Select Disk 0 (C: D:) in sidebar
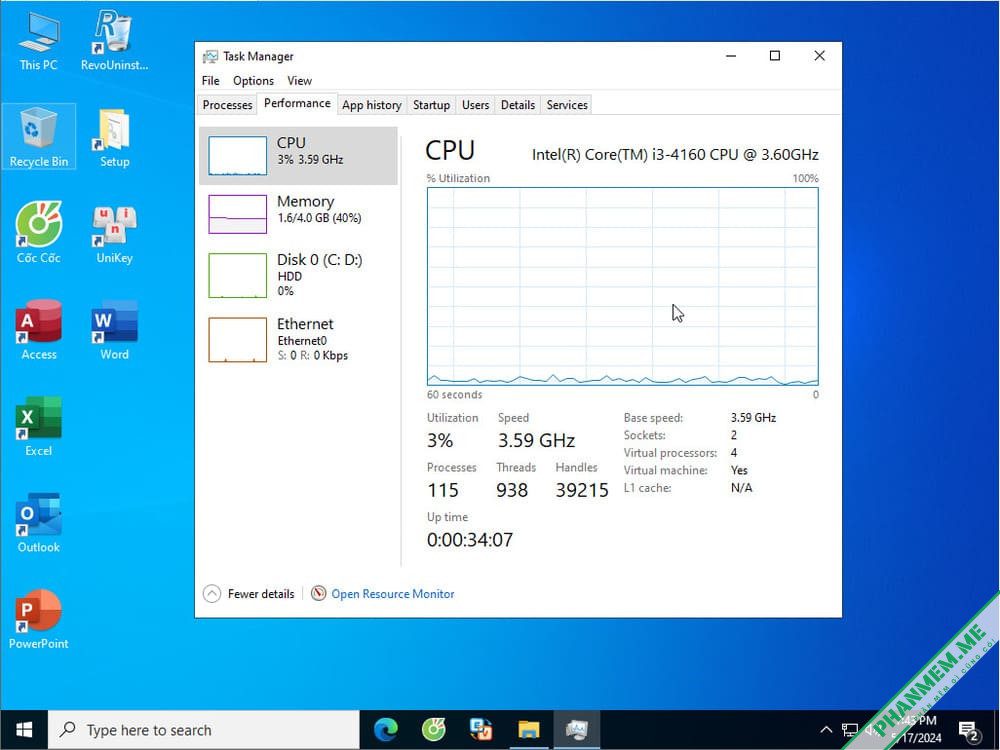The image size is (1000, 750). pyautogui.click(x=298, y=275)
